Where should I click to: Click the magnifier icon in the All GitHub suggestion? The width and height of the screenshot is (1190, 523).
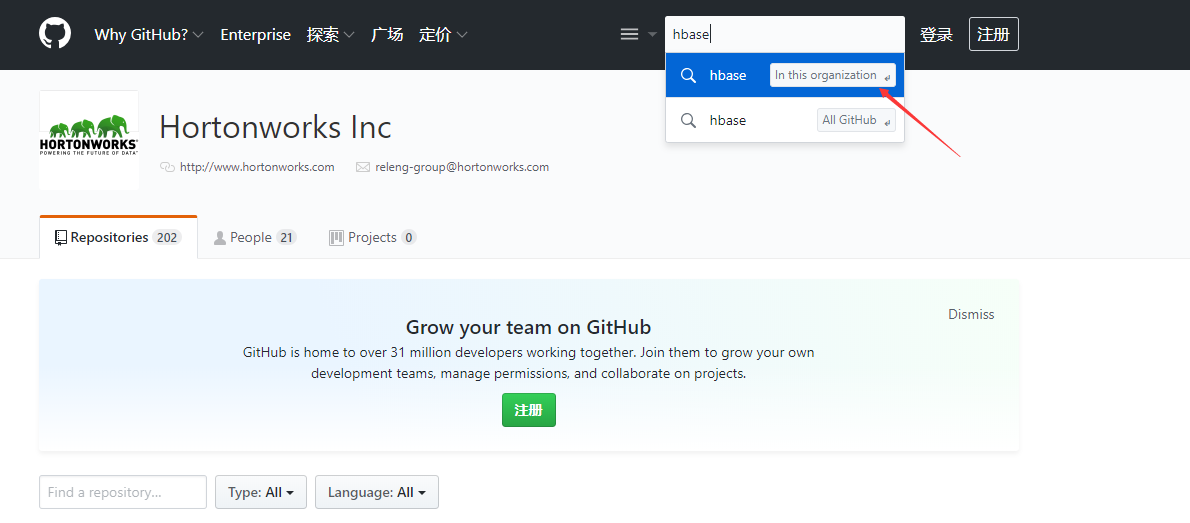tap(688, 120)
